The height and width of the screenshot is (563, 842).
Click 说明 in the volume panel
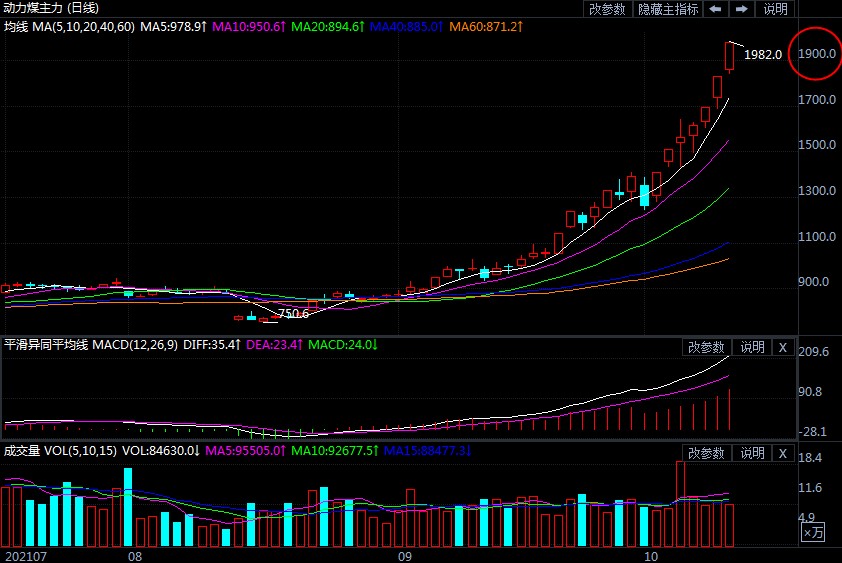[x=751, y=453]
